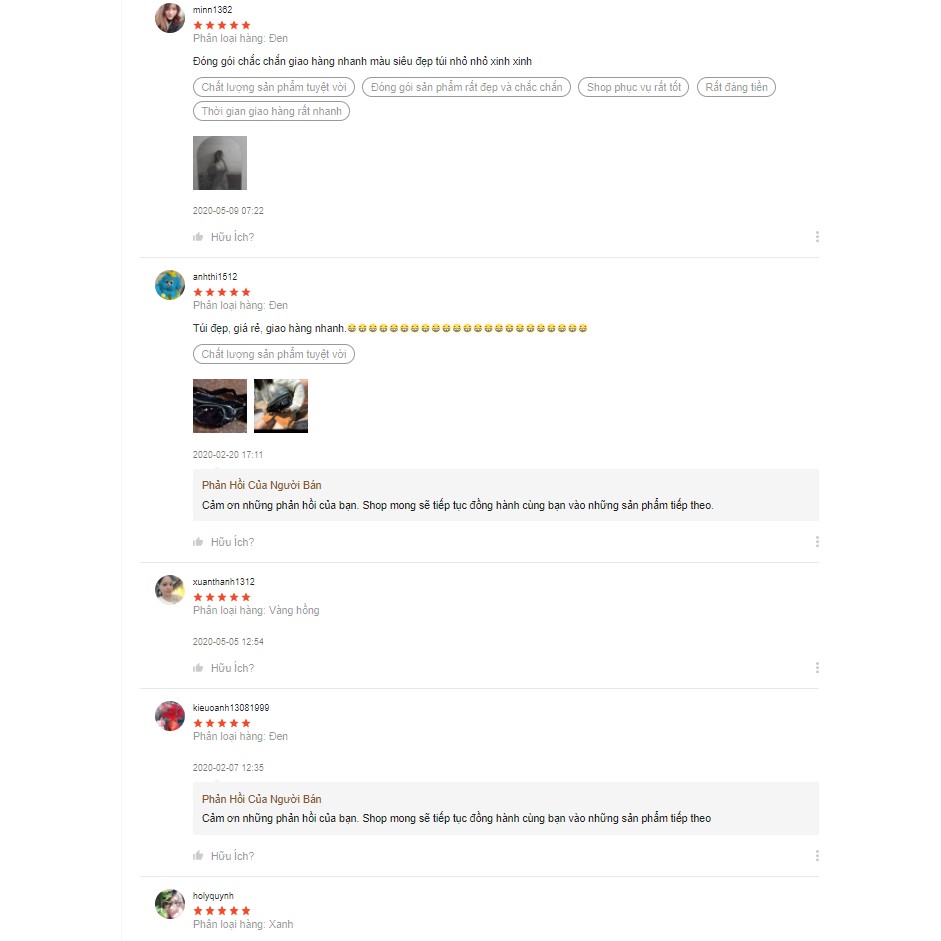Open minn1362's profile avatar
The width and height of the screenshot is (941, 941).
click(170, 18)
